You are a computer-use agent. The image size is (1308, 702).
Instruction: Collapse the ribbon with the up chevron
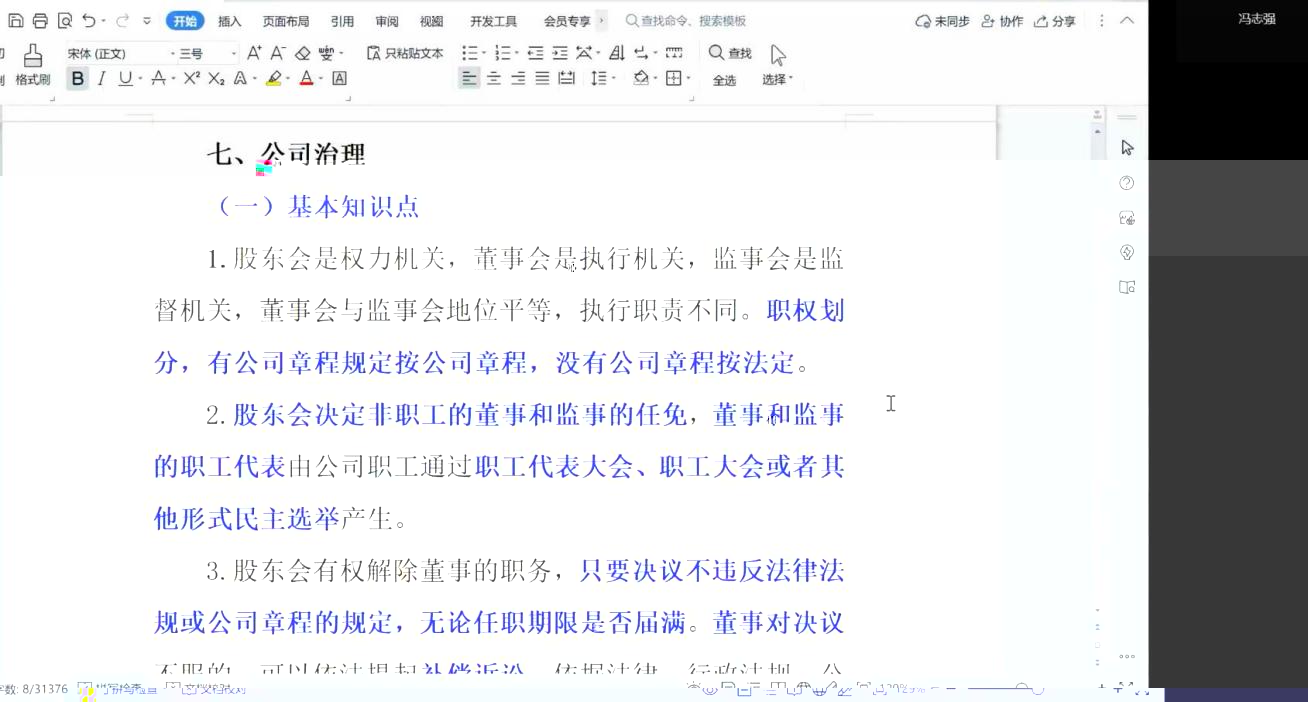point(1128,21)
